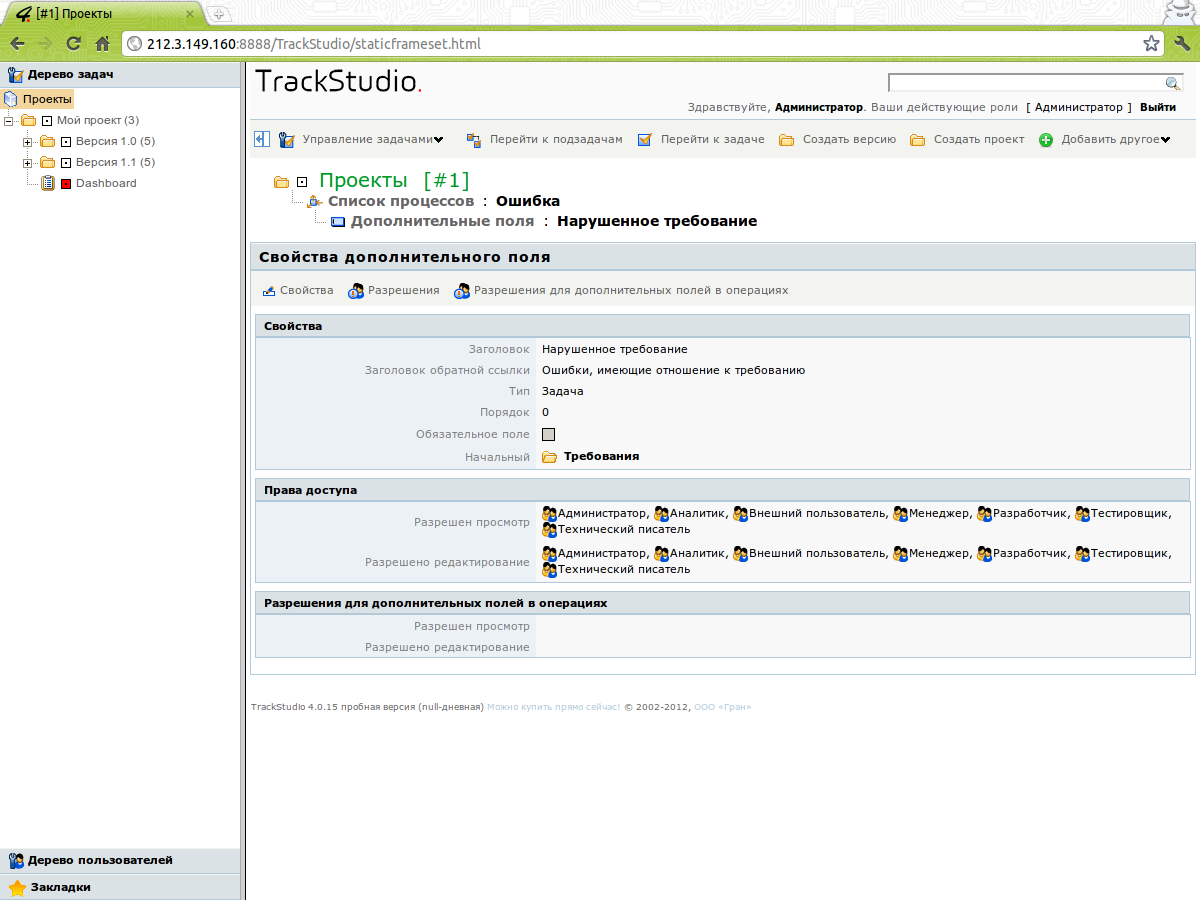
Task: Collapse the Мой проект tree node
Action: [10, 120]
